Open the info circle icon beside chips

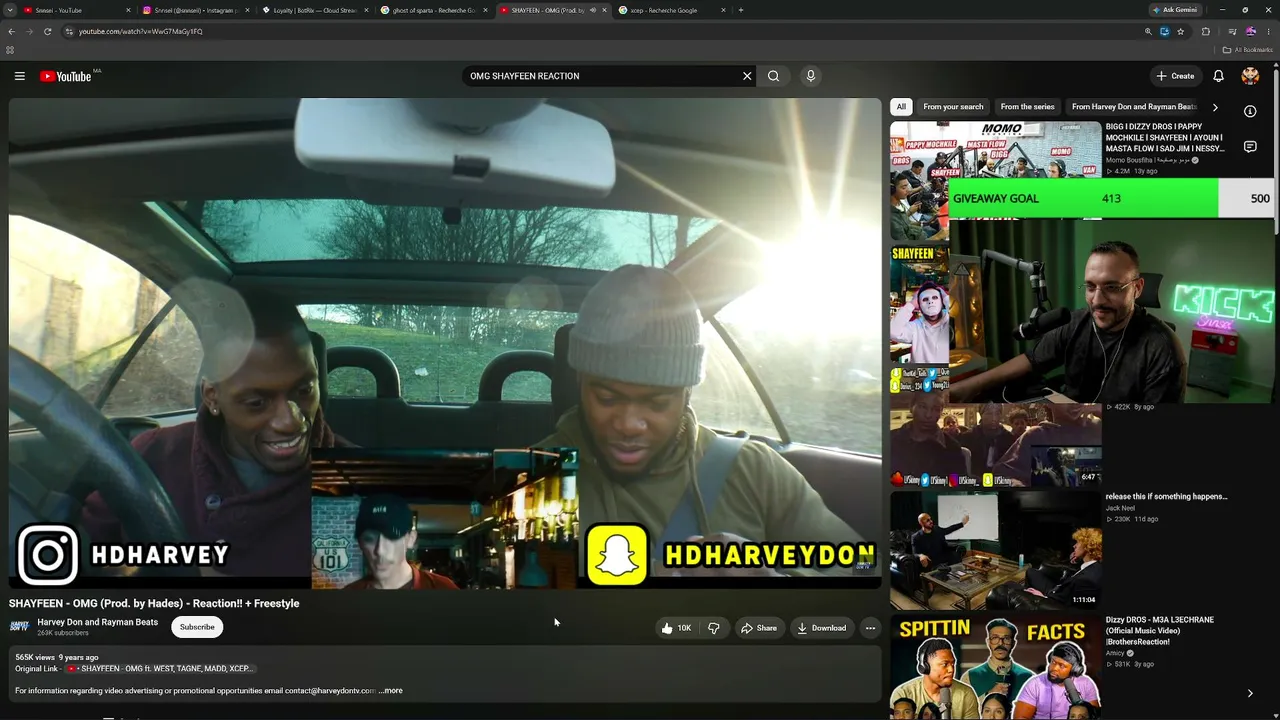coord(1250,111)
